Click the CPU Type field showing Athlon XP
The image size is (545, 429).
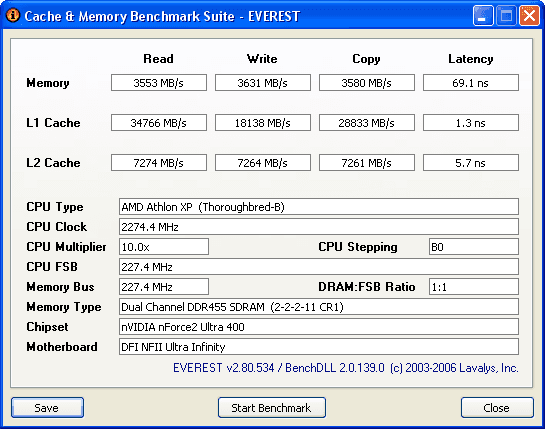319,207
